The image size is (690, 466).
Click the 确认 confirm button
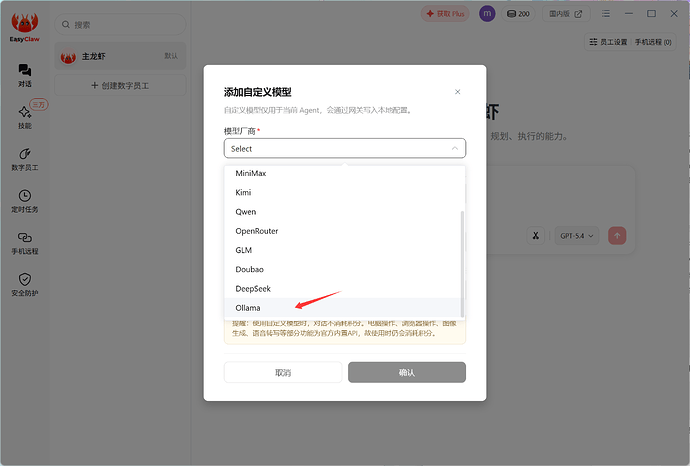(x=407, y=372)
